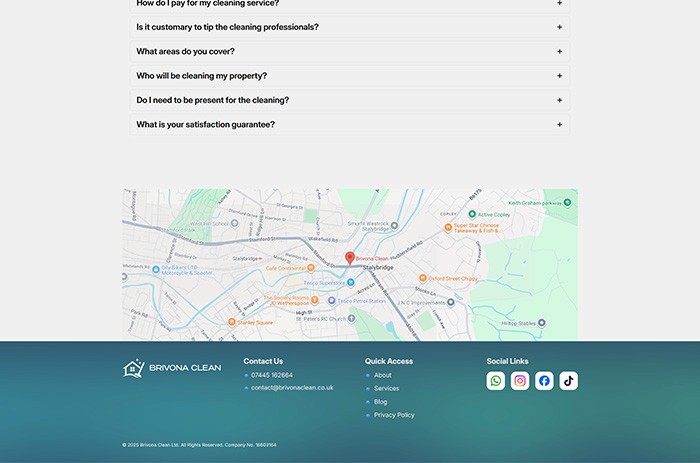Select The Society Rooms Wetherspoon marker
This screenshot has width=700, height=463.
click(x=315, y=300)
